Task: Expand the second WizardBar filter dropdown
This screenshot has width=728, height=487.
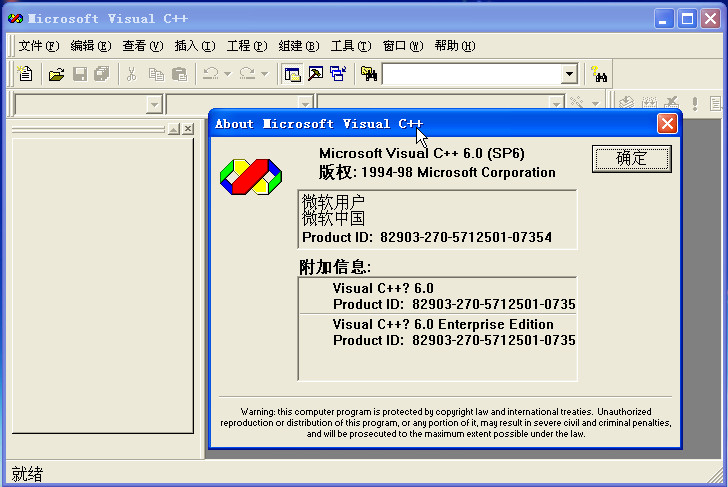Action: coord(305,104)
